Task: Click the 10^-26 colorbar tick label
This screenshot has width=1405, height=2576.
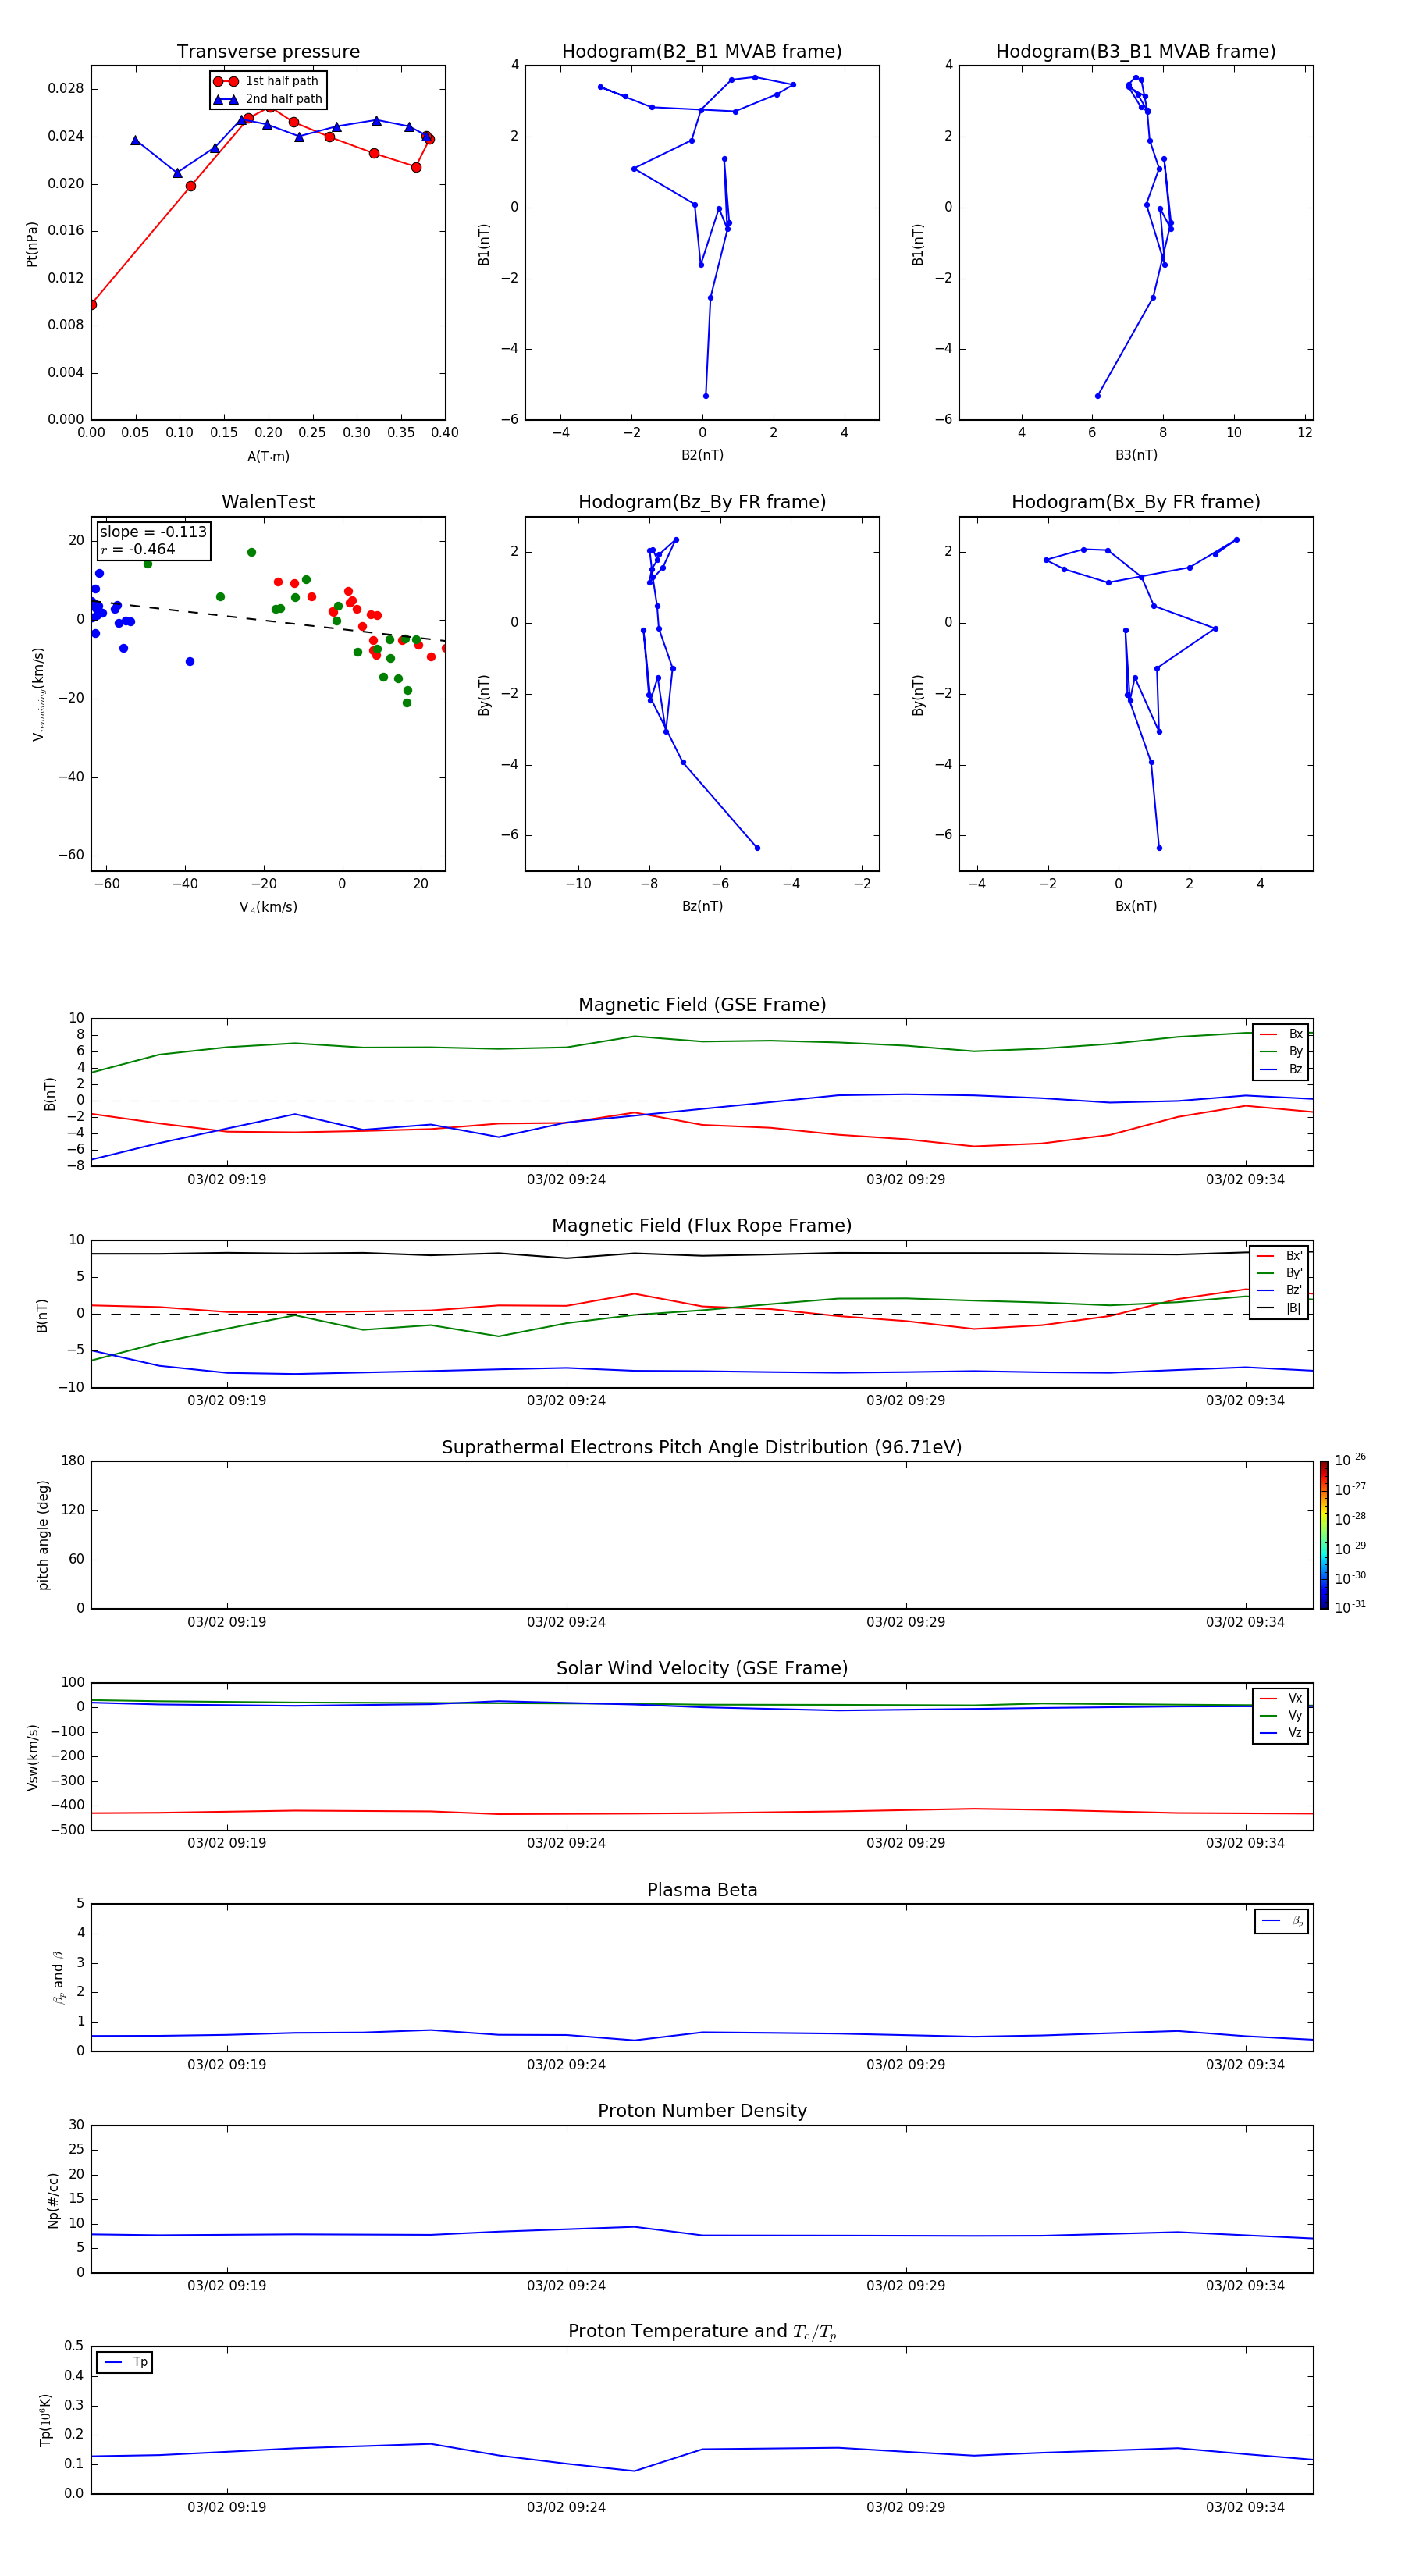Action: 1350,1460
